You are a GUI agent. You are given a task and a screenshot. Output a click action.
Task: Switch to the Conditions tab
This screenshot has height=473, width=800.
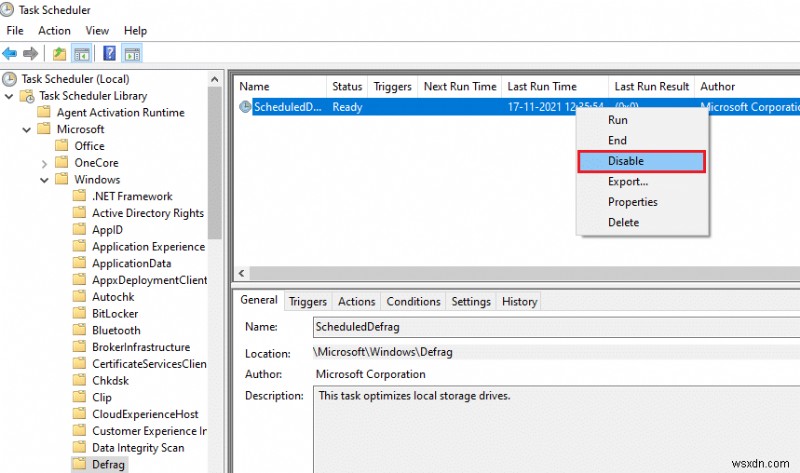413,302
